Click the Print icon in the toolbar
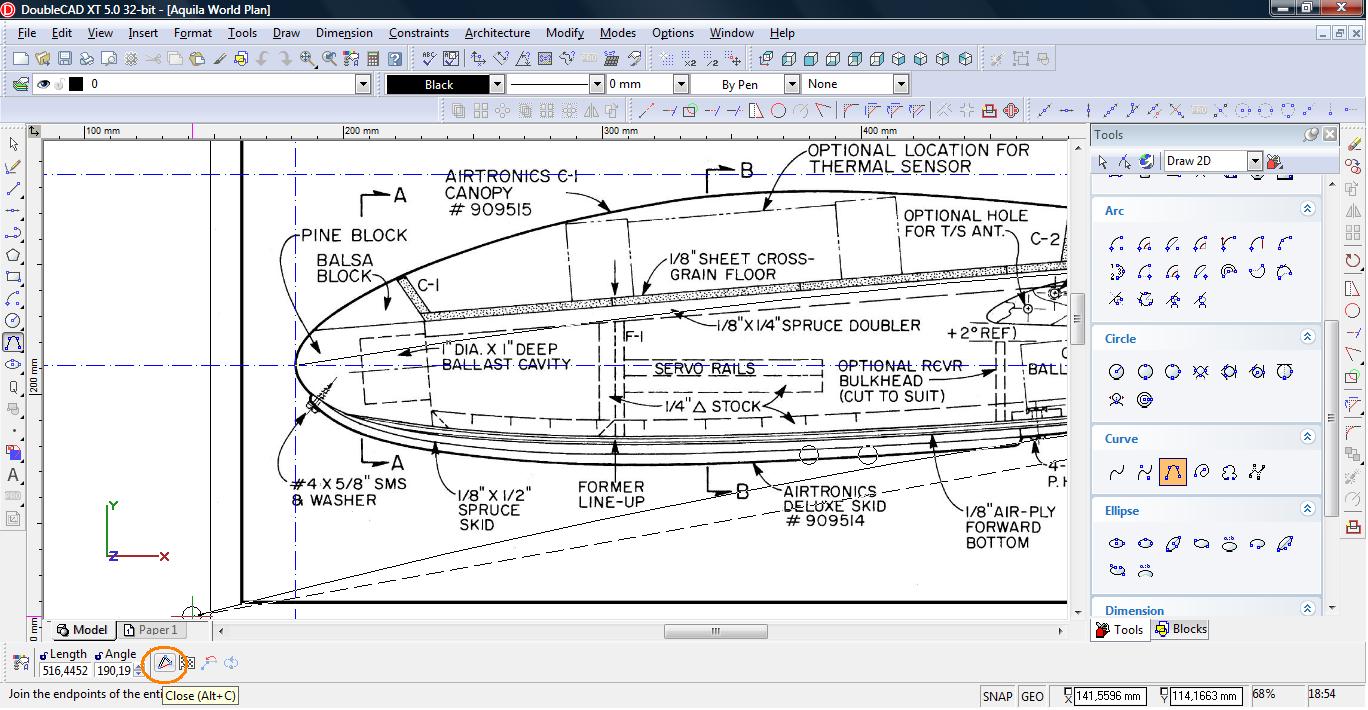Image resolution: width=1368 pixels, height=710 pixels. (86, 59)
